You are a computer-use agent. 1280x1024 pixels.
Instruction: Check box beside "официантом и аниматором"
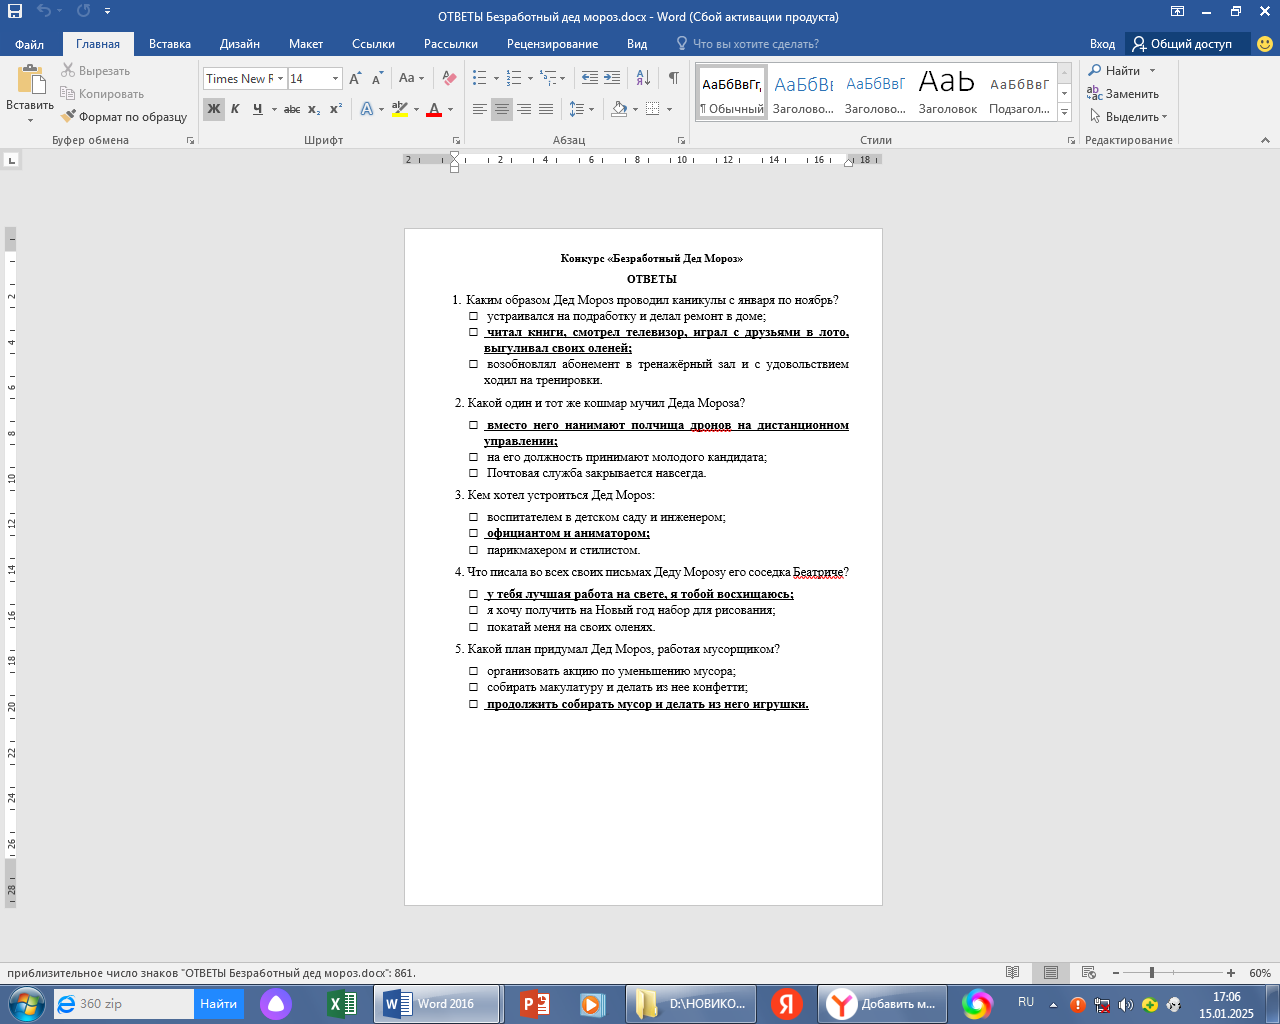coord(473,534)
